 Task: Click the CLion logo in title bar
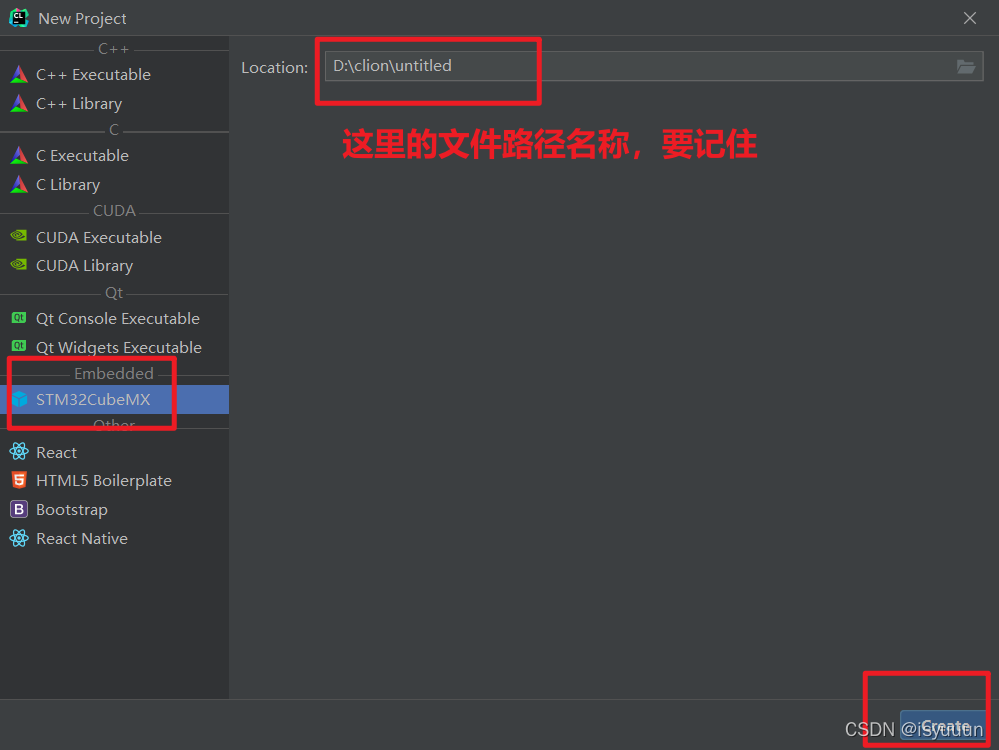pyautogui.click(x=19, y=18)
